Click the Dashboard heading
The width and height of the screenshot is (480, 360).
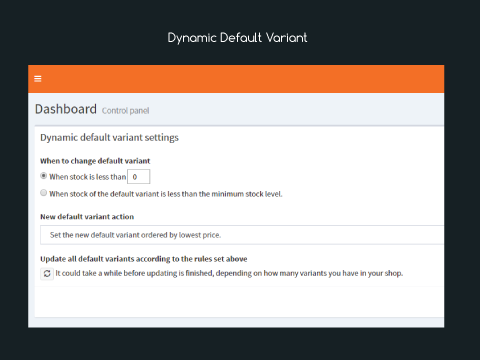tap(66, 109)
